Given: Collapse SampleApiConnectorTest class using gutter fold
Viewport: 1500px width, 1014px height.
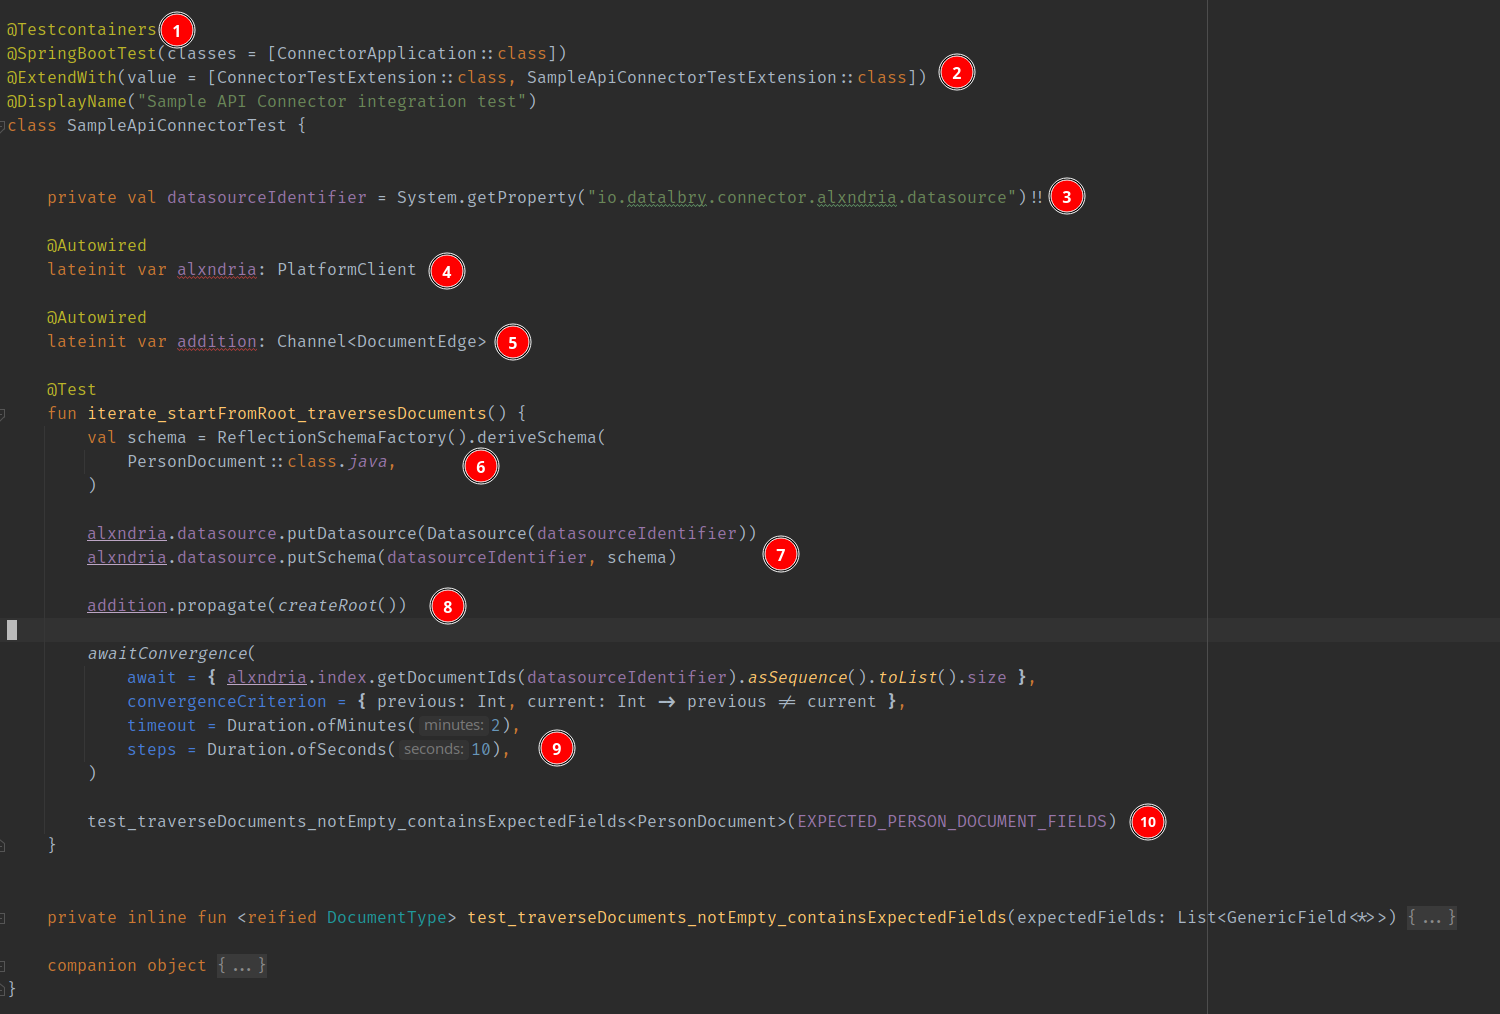Looking at the screenshot, I should 3,126.
